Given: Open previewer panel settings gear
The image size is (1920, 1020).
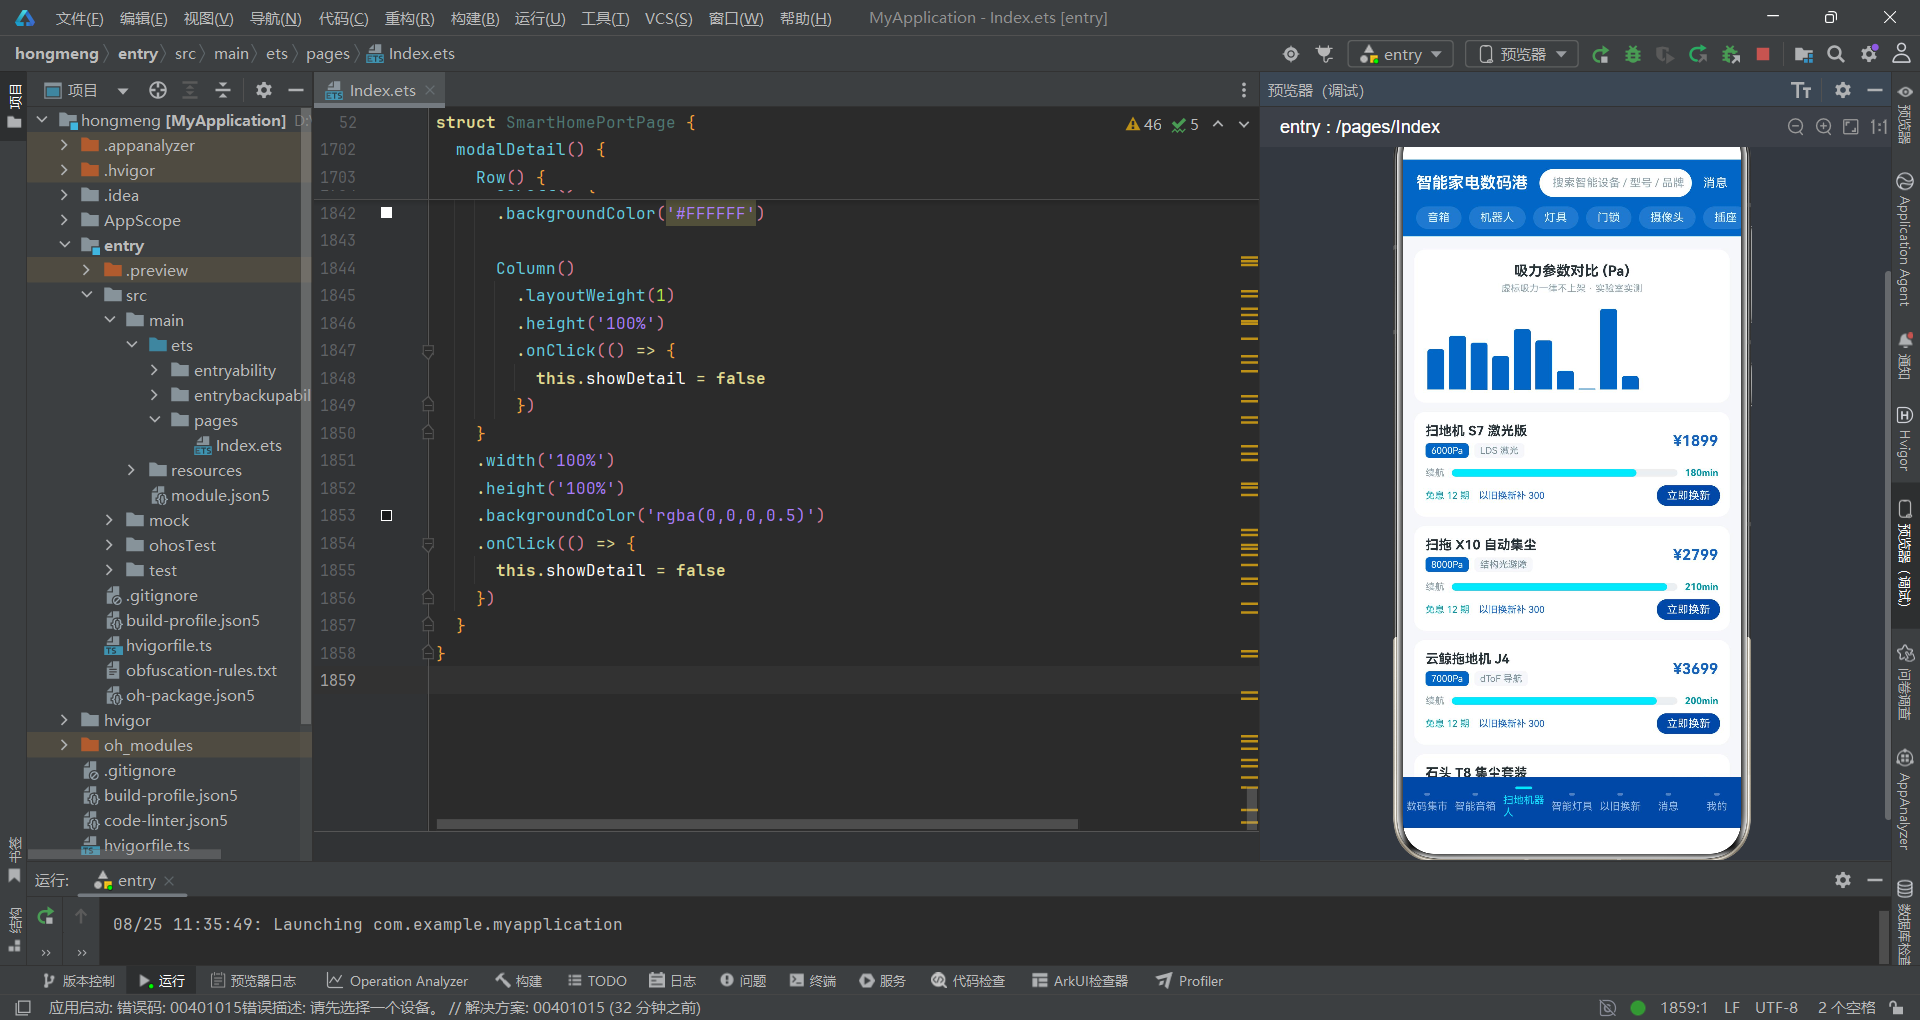Looking at the screenshot, I should pyautogui.click(x=1843, y=90).
